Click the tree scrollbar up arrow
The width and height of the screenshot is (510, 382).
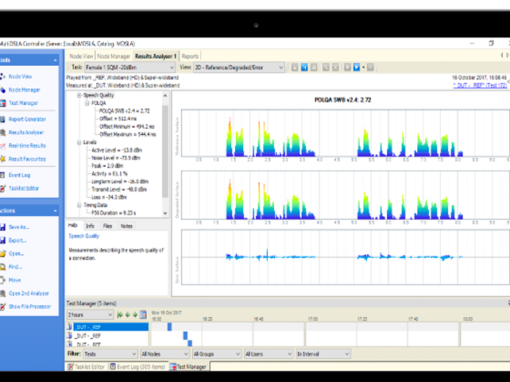[x=165, y=96]
